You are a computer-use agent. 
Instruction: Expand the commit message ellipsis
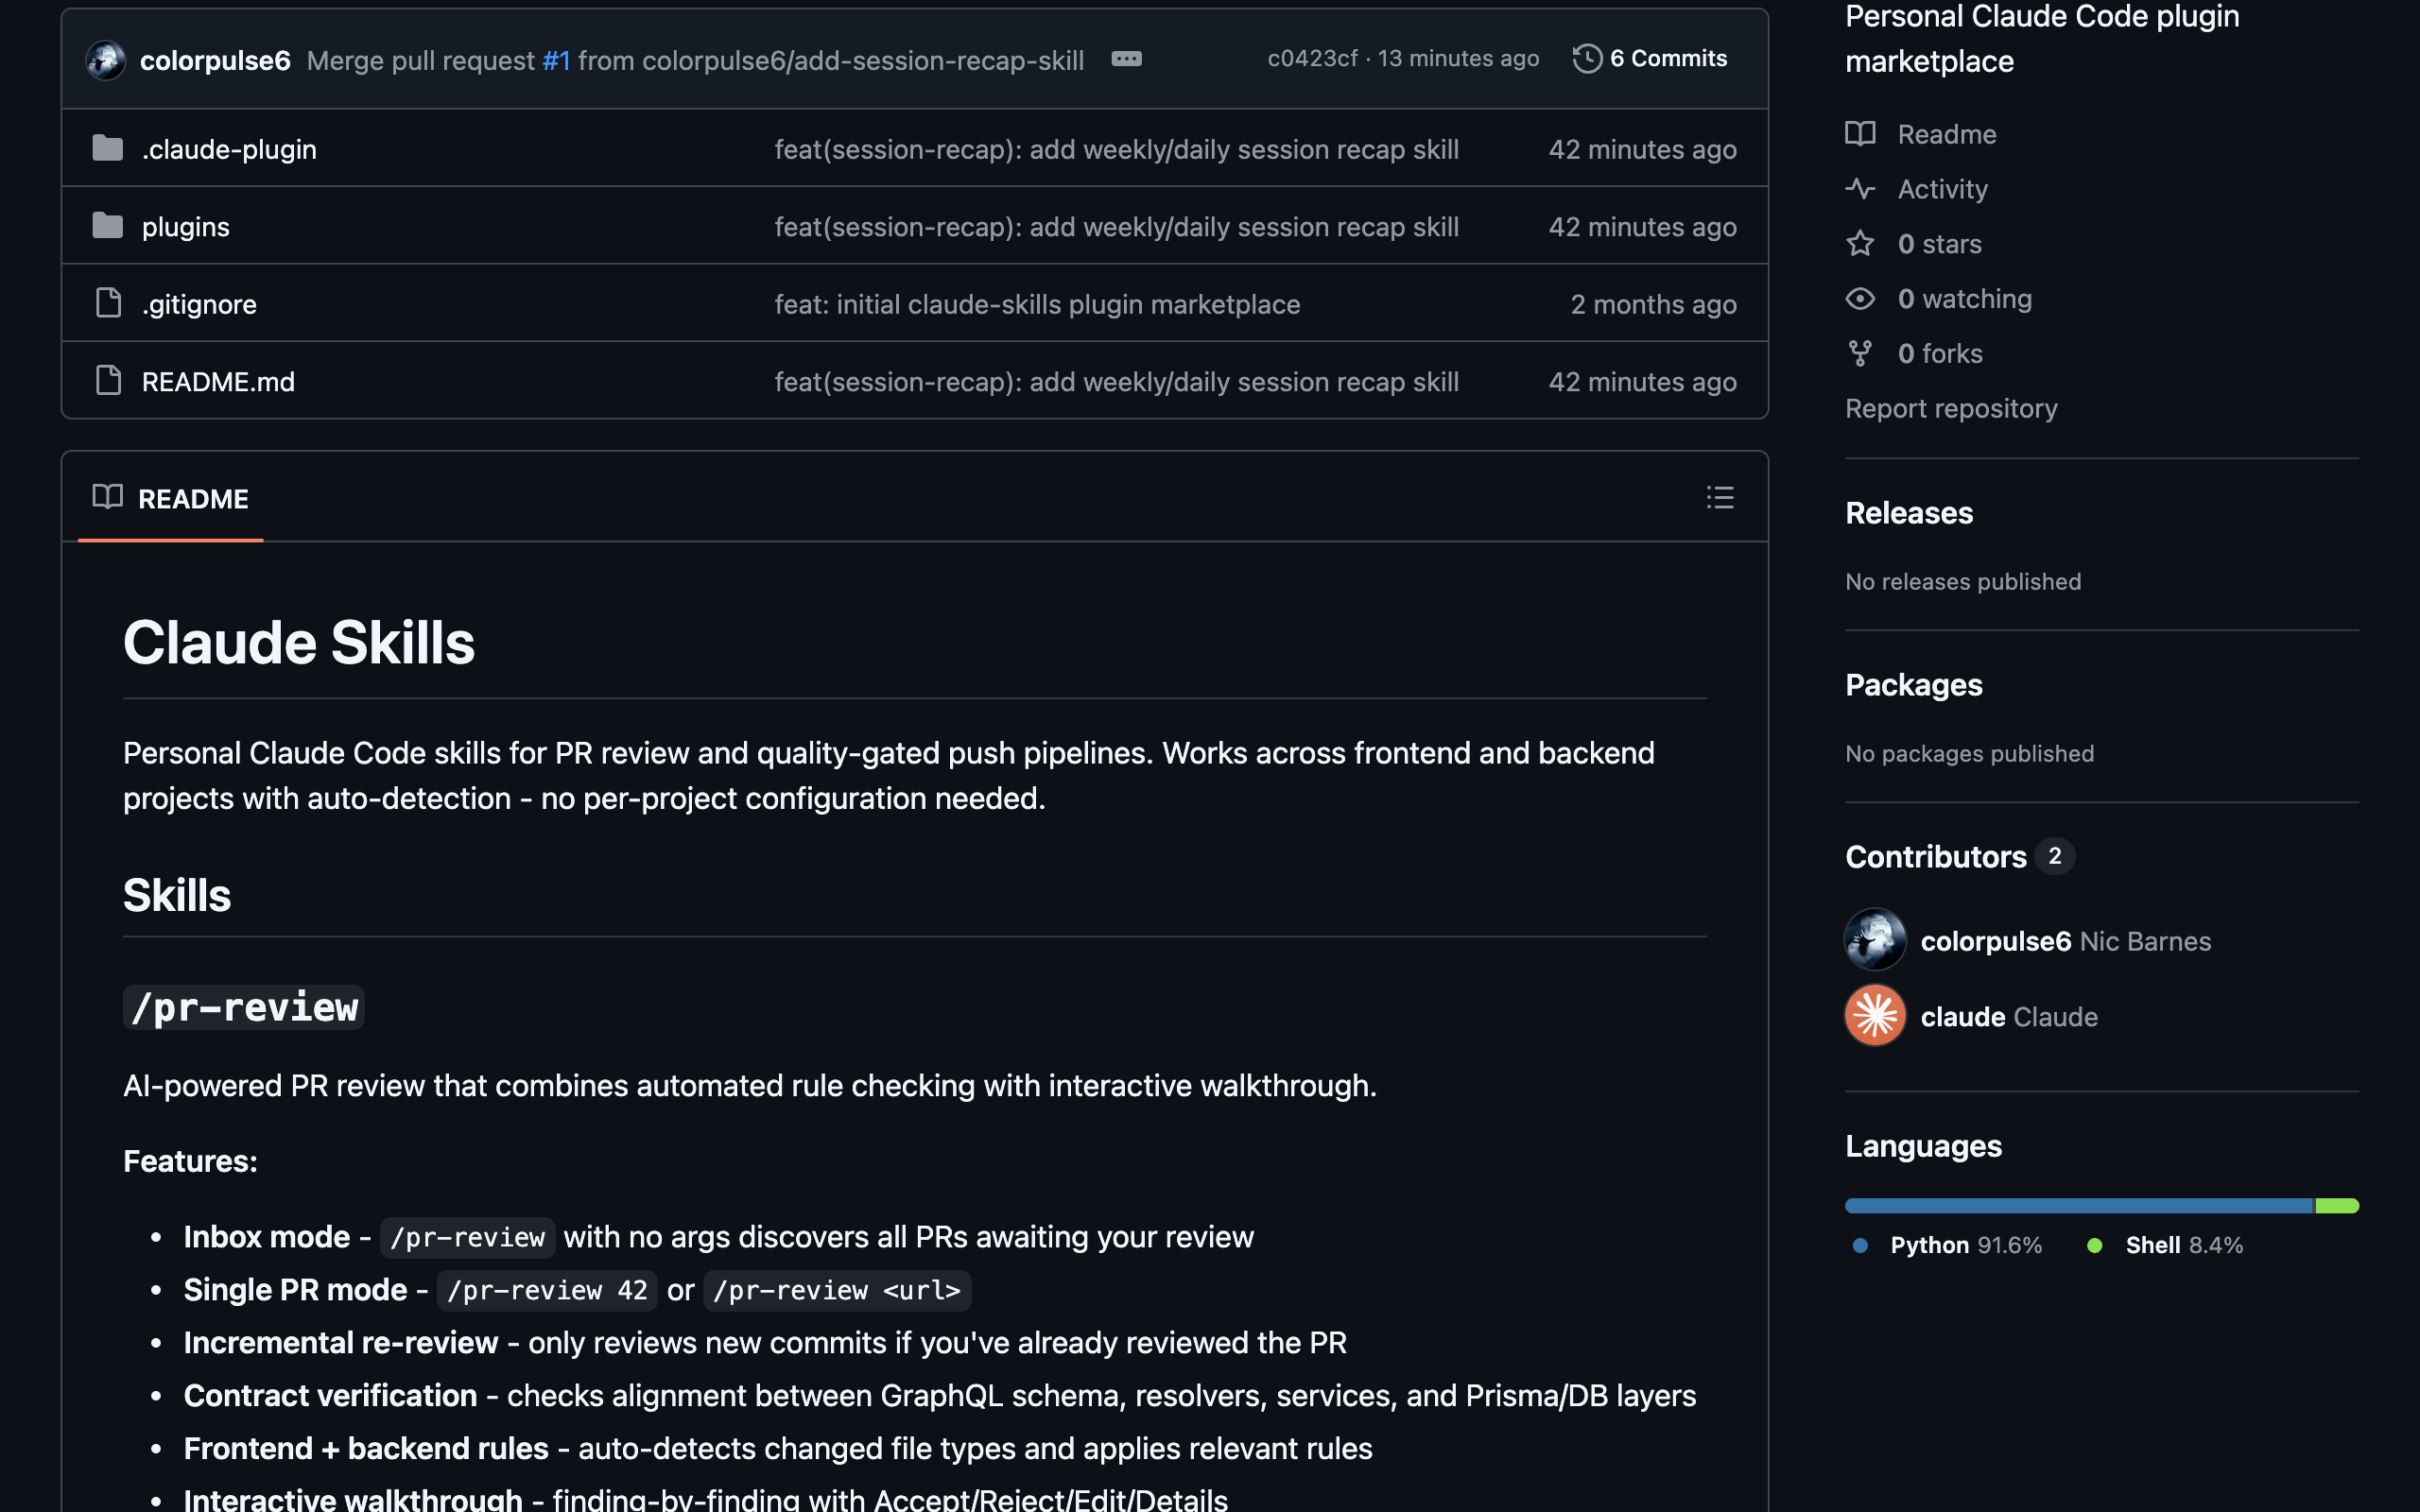(x=1126, y=59)
